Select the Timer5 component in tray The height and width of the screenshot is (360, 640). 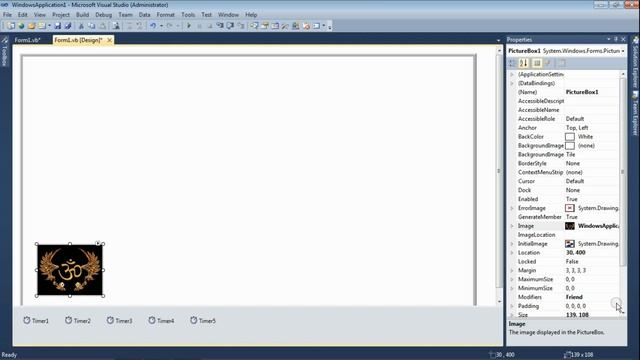coord(203,321)
